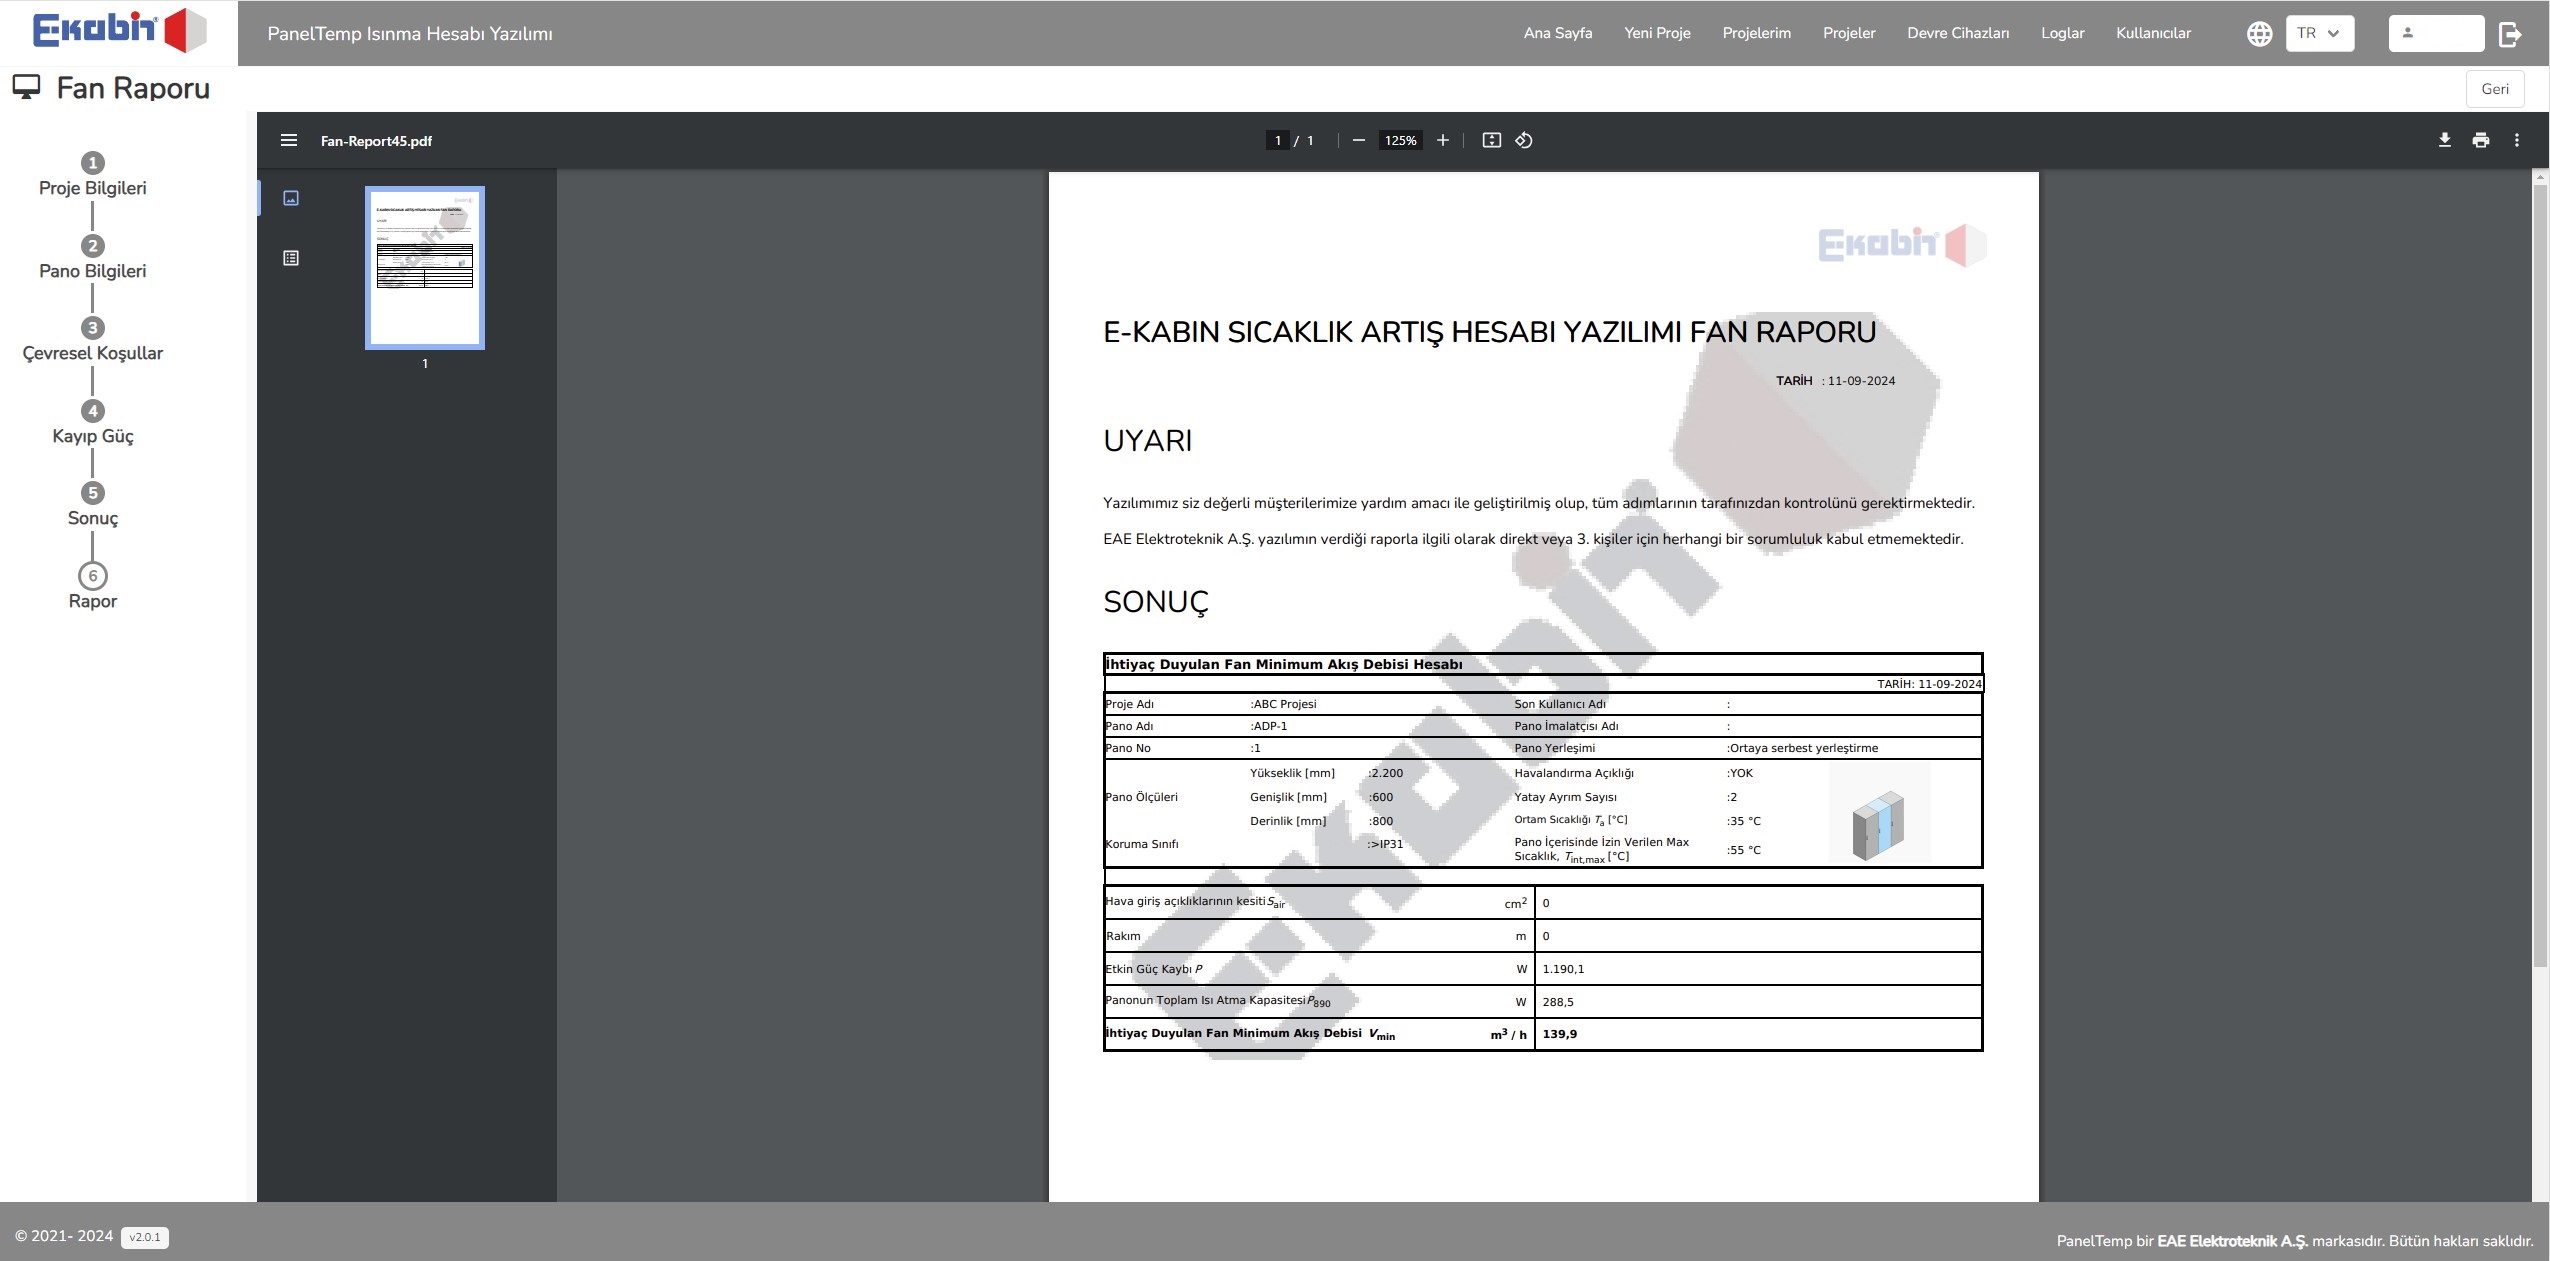Image resolution: width=2550 pixels, height=1261 pixels.
Task: Zoom in the PDF with plus
Action: [1442, 141]
